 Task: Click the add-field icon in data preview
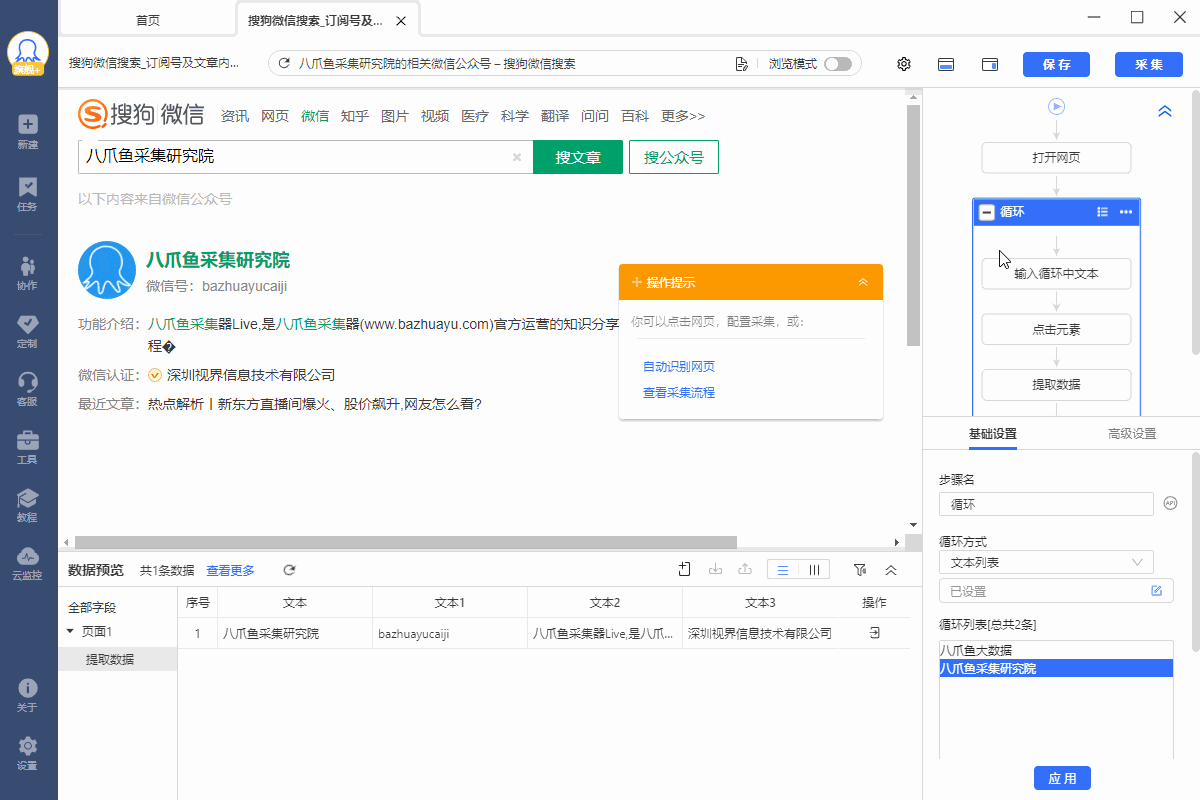click(x=685, y=569)
